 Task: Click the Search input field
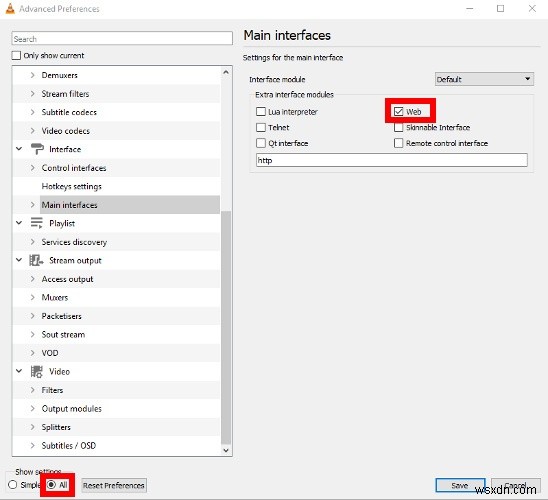coord(122,38)
